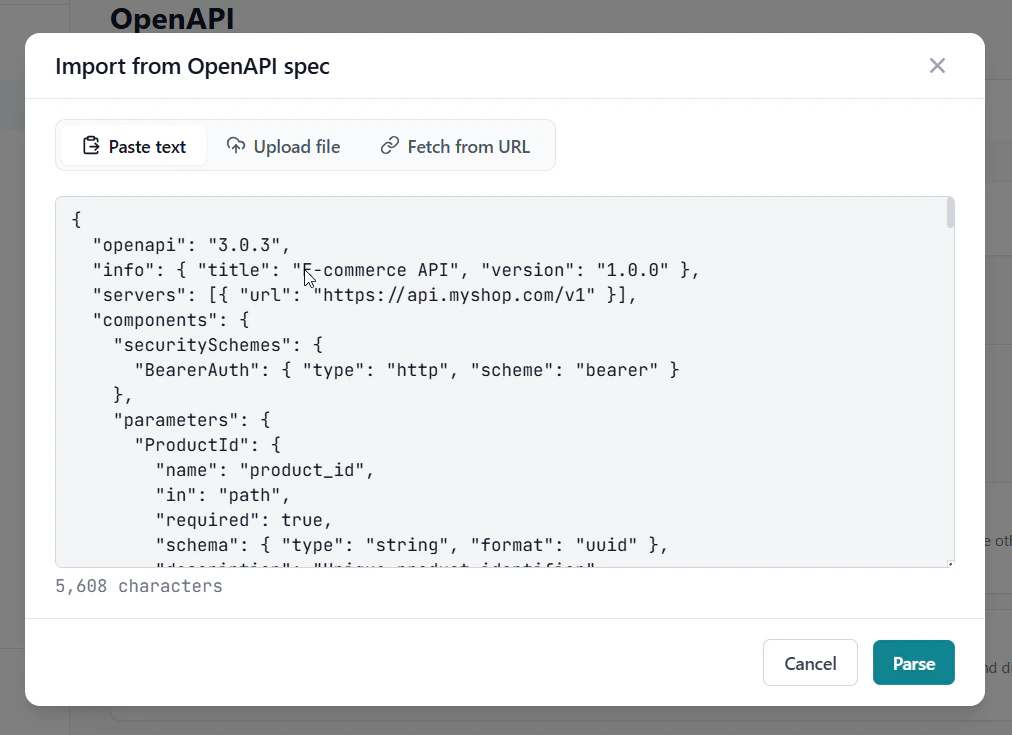The width and height of the screenshot is (1012, 735).
Task: Click the link chain icon
Action: click(389, 146)
